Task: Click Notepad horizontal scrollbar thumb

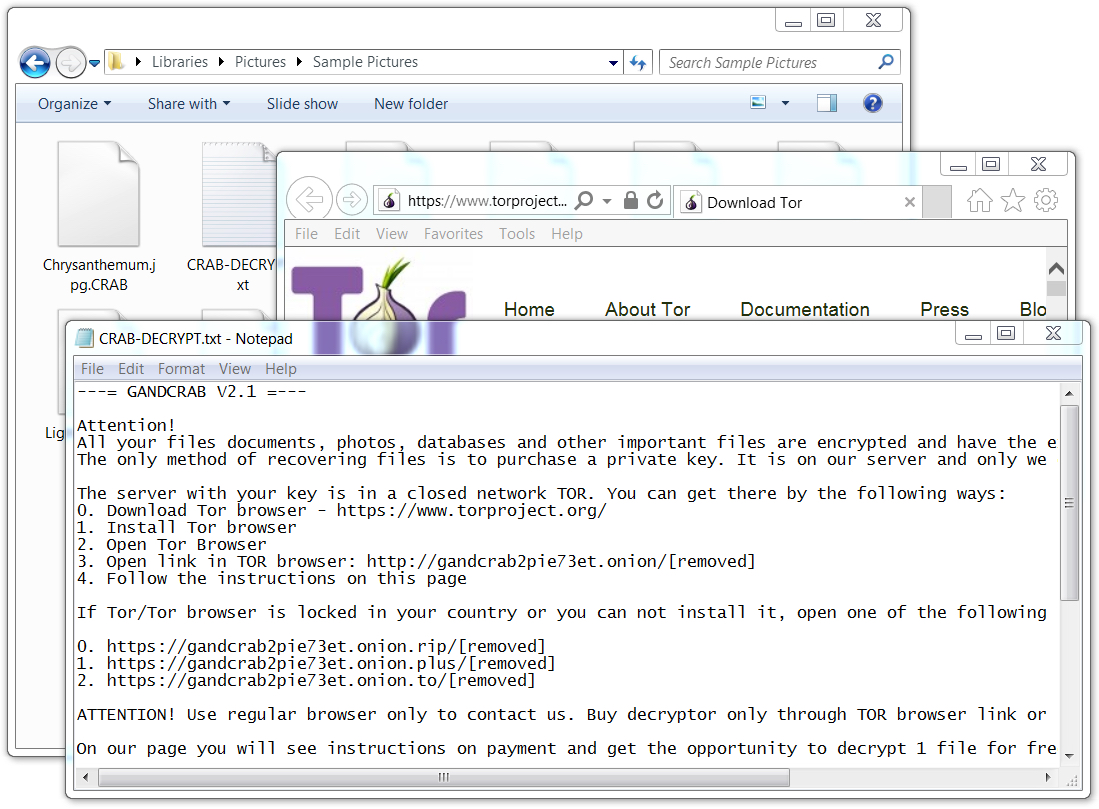Action: [x=444, y=777]
